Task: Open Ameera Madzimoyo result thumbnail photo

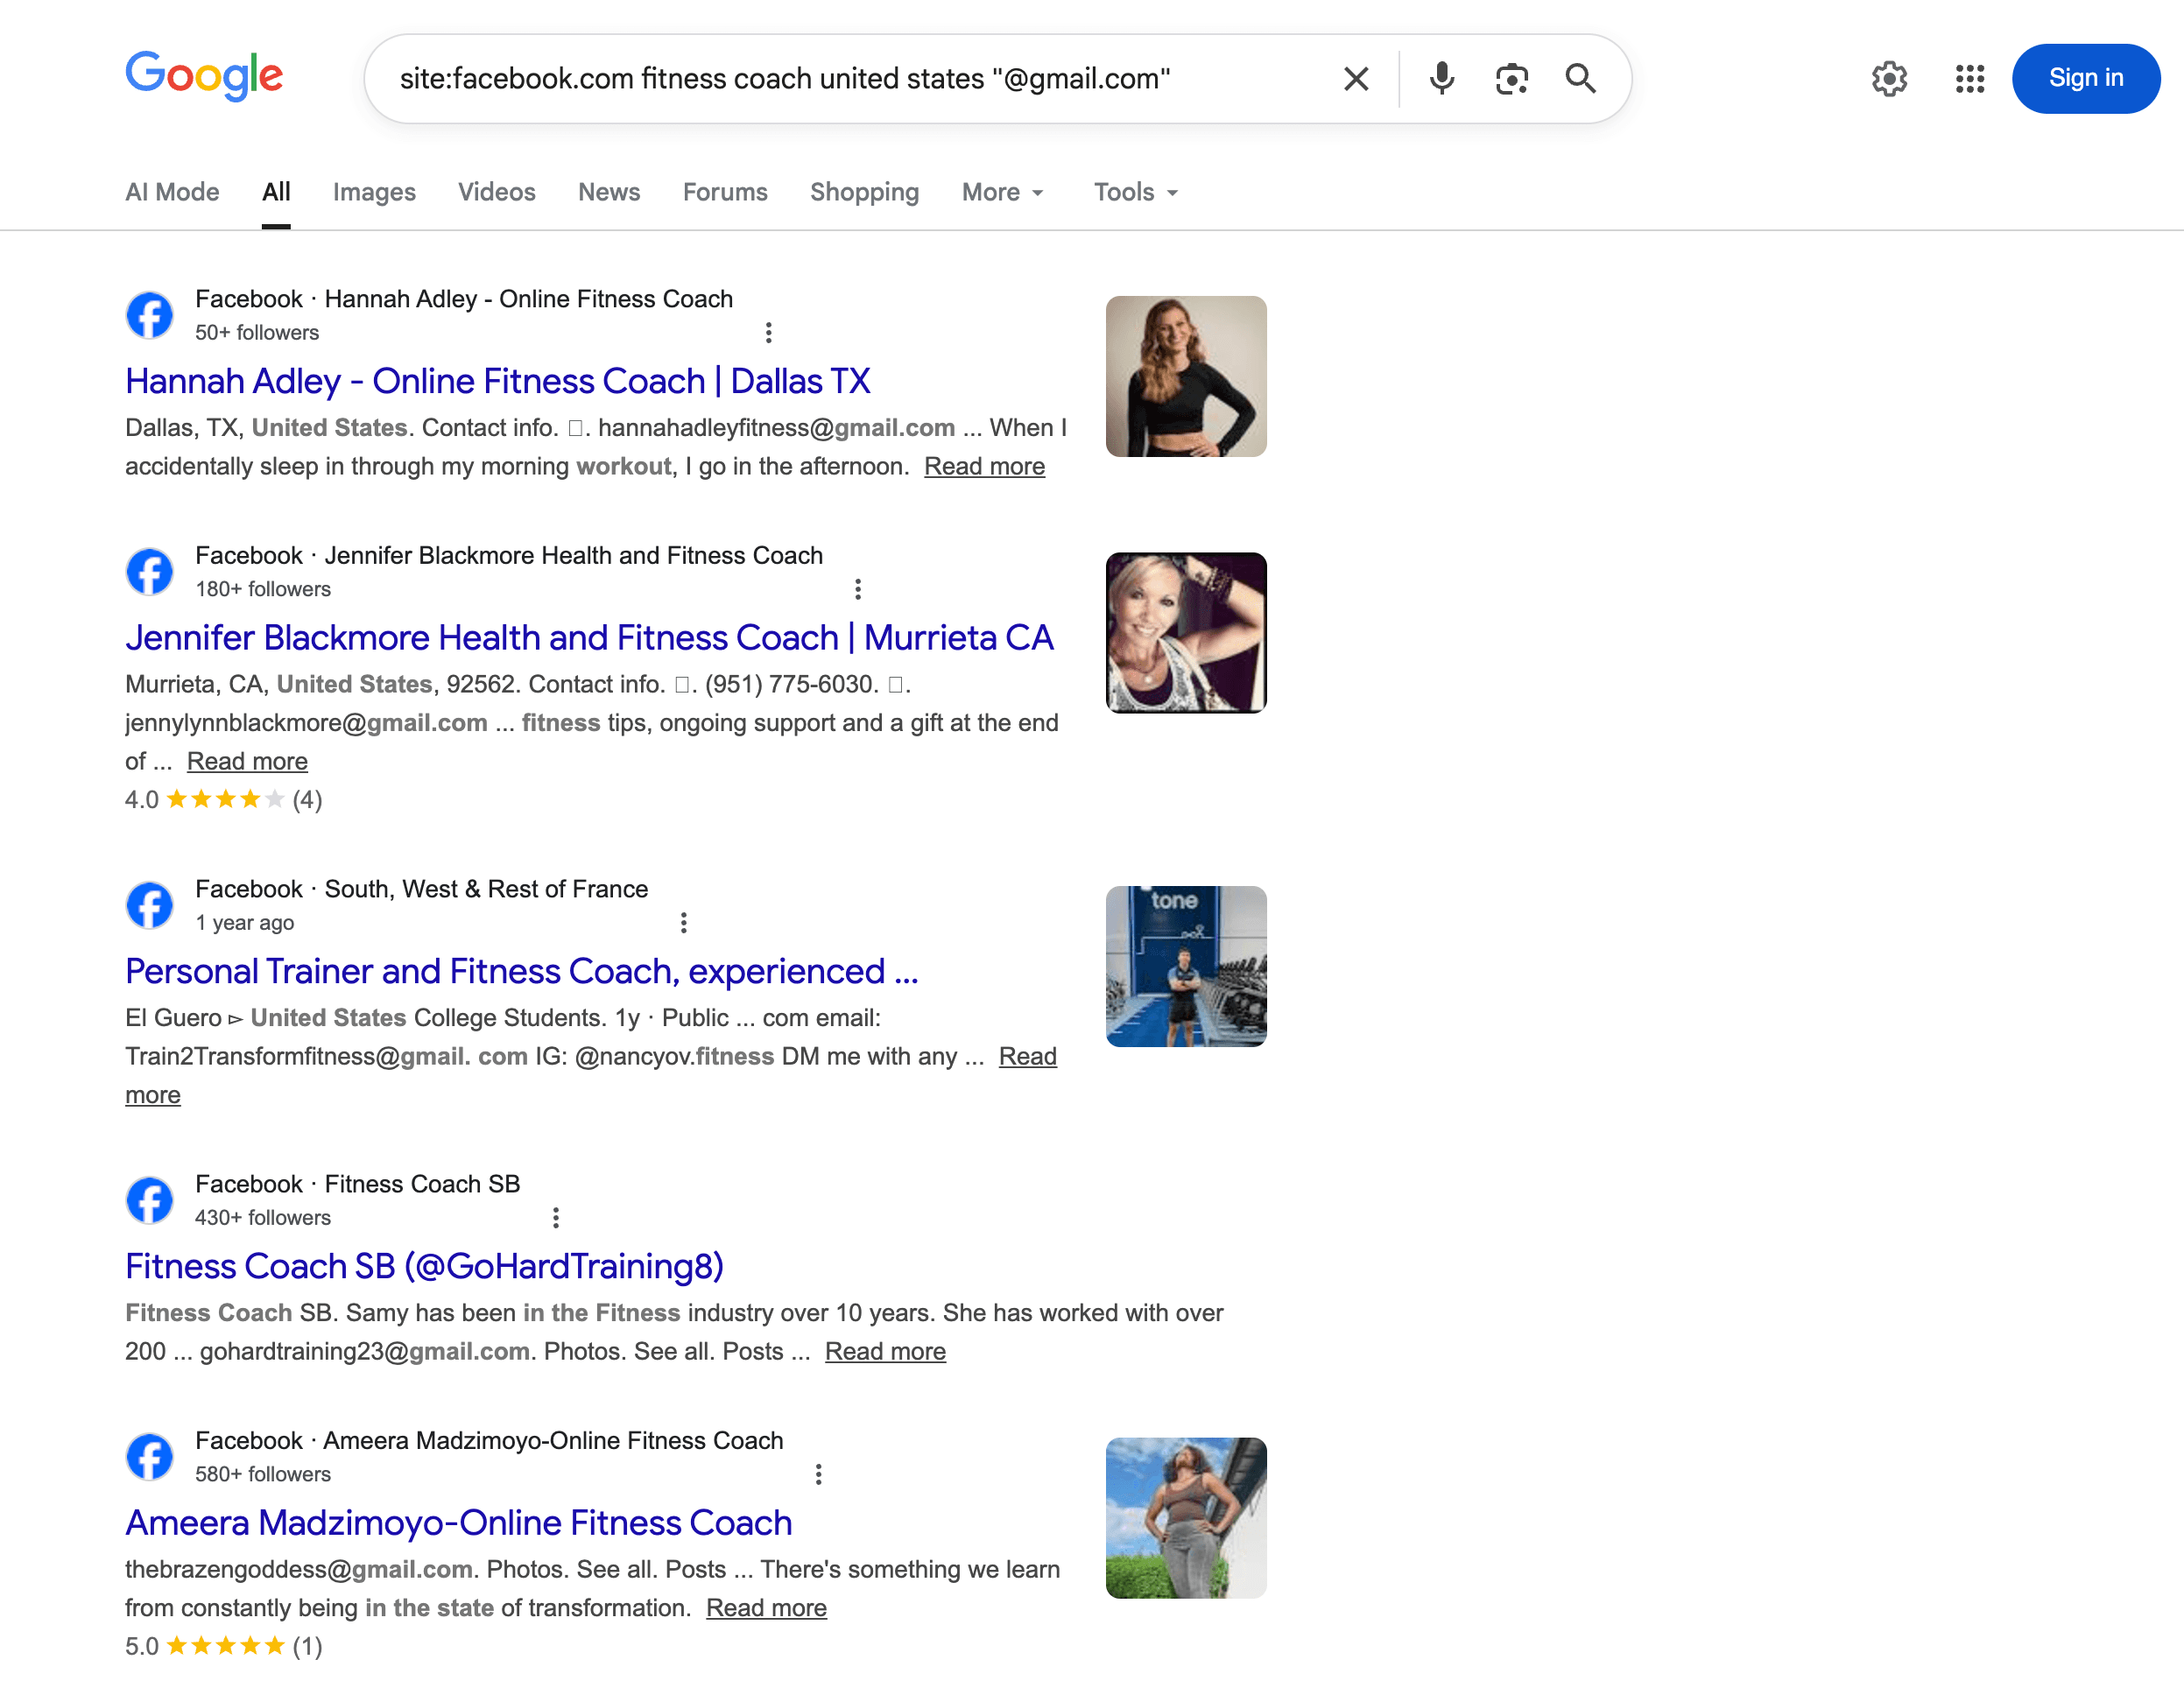Action: [1186, 1518]
